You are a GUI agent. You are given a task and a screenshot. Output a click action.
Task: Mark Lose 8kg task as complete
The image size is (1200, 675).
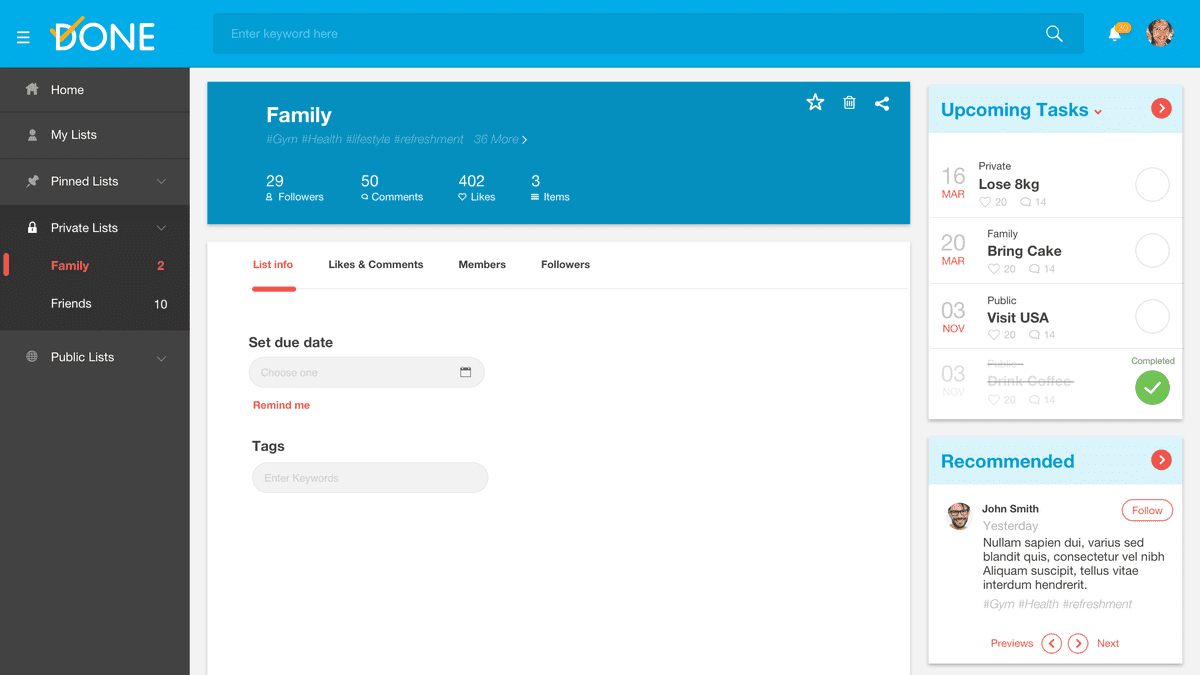tap(1152, 185)
